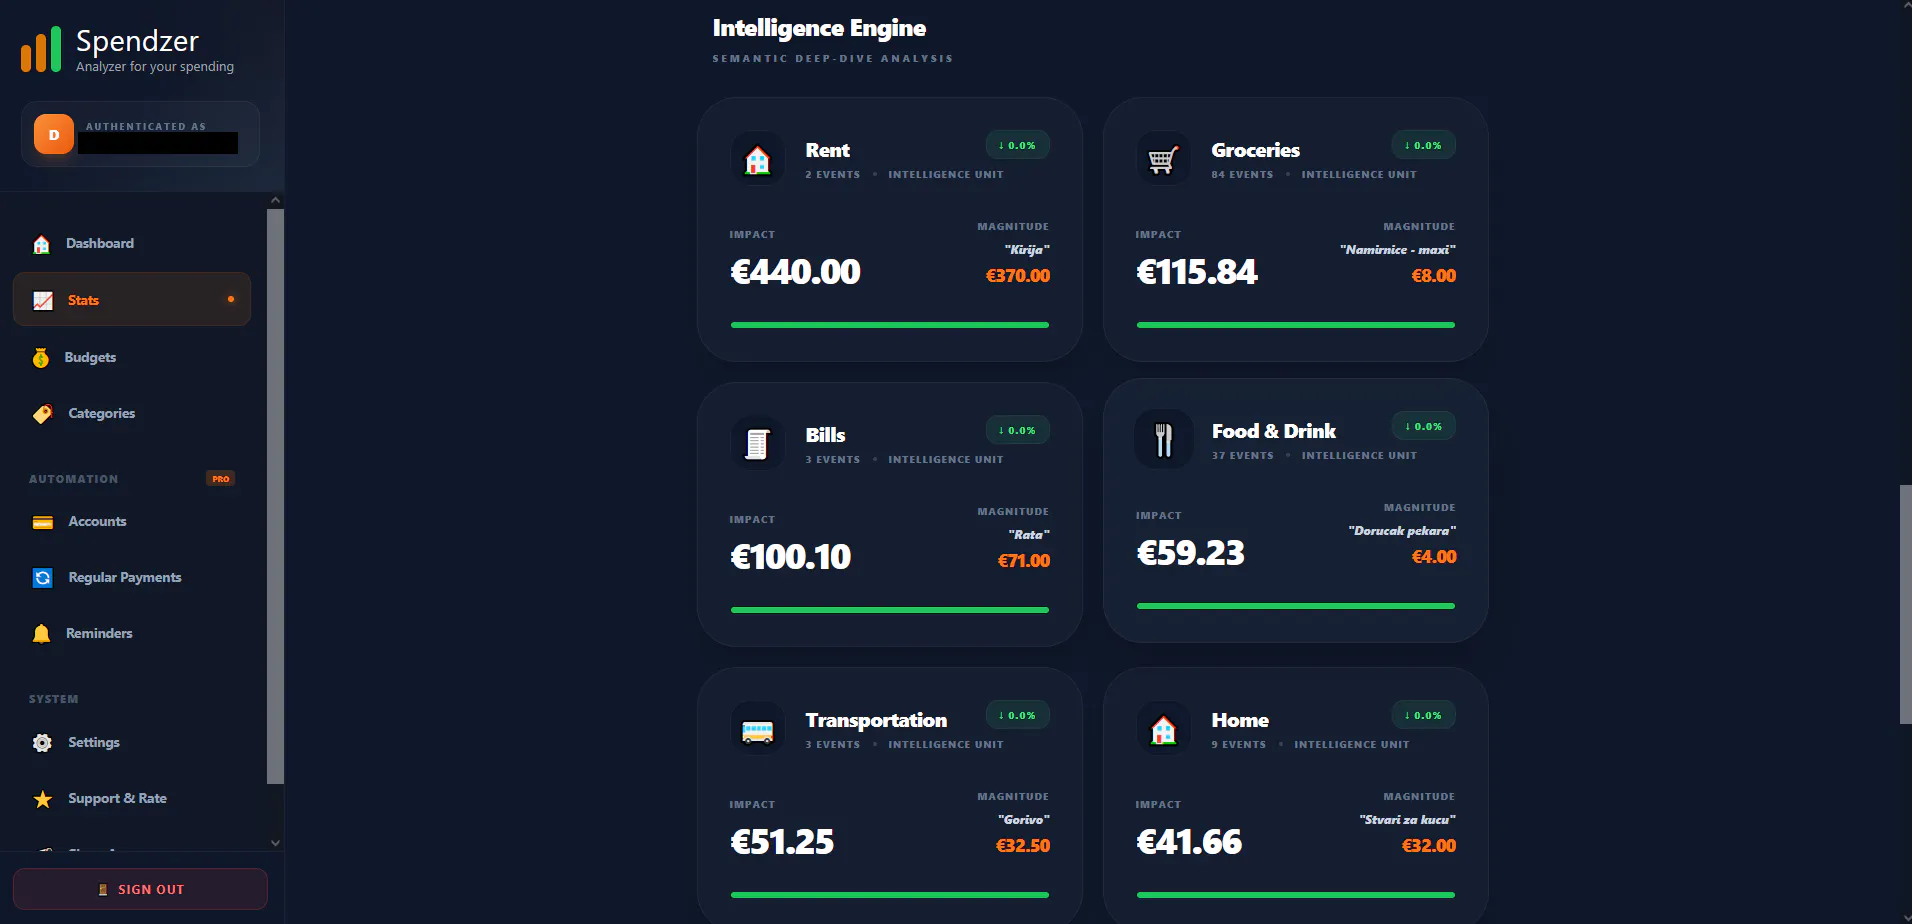Click the Categories tag icon

(43, 413)
